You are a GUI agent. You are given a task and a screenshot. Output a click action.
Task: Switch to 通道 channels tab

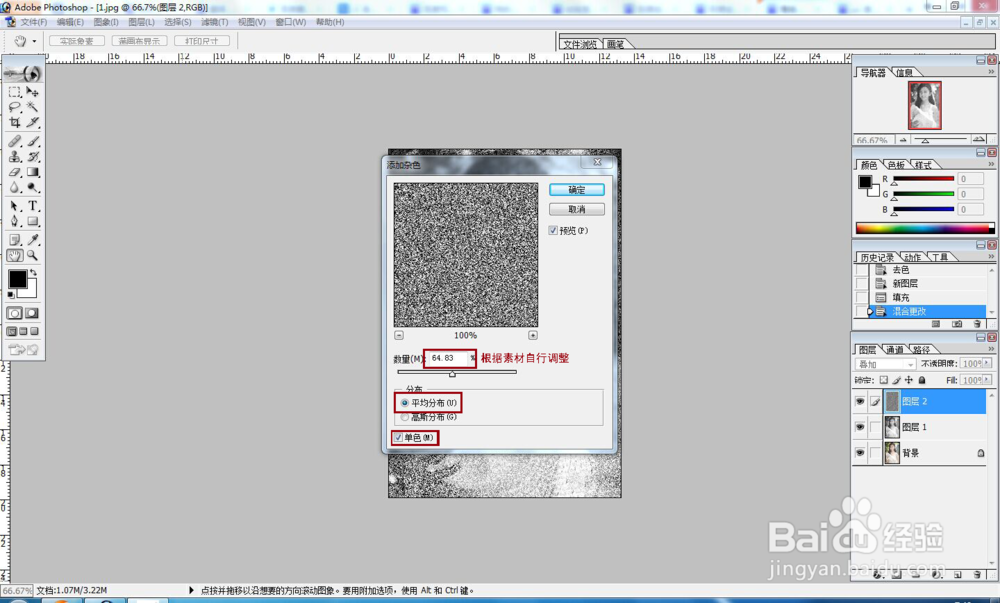(894, 350)
